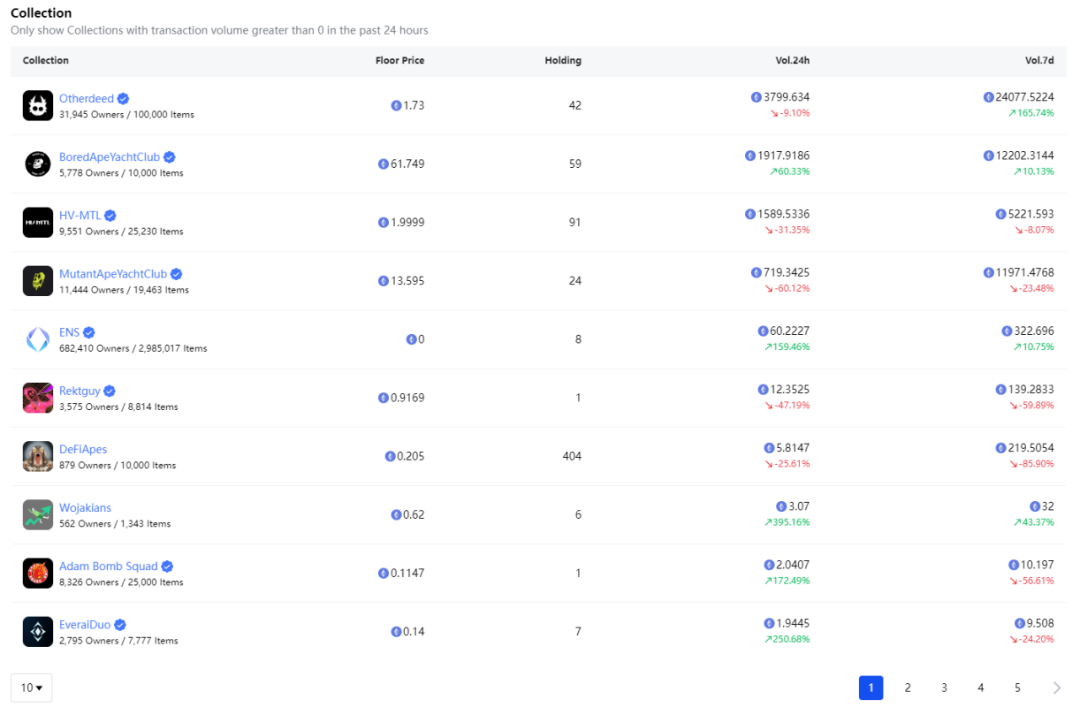
Task: Sort by the Vol.24h column header
Action: [x=792, y=61]
